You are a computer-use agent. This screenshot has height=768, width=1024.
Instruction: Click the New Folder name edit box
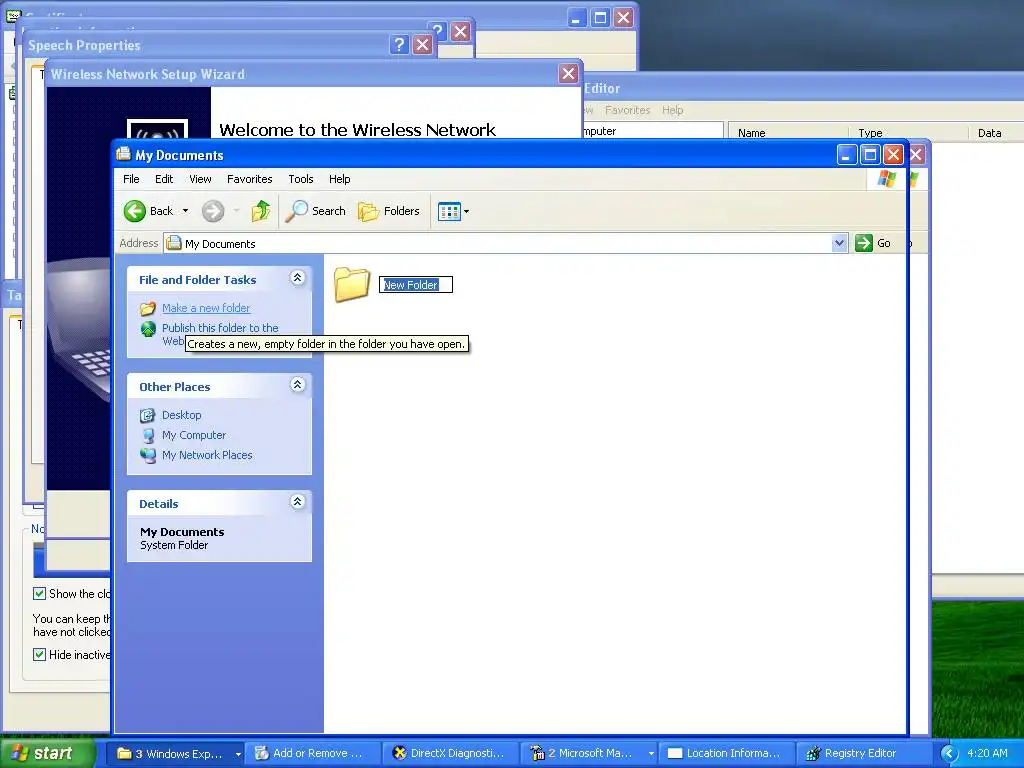(416, 285)
